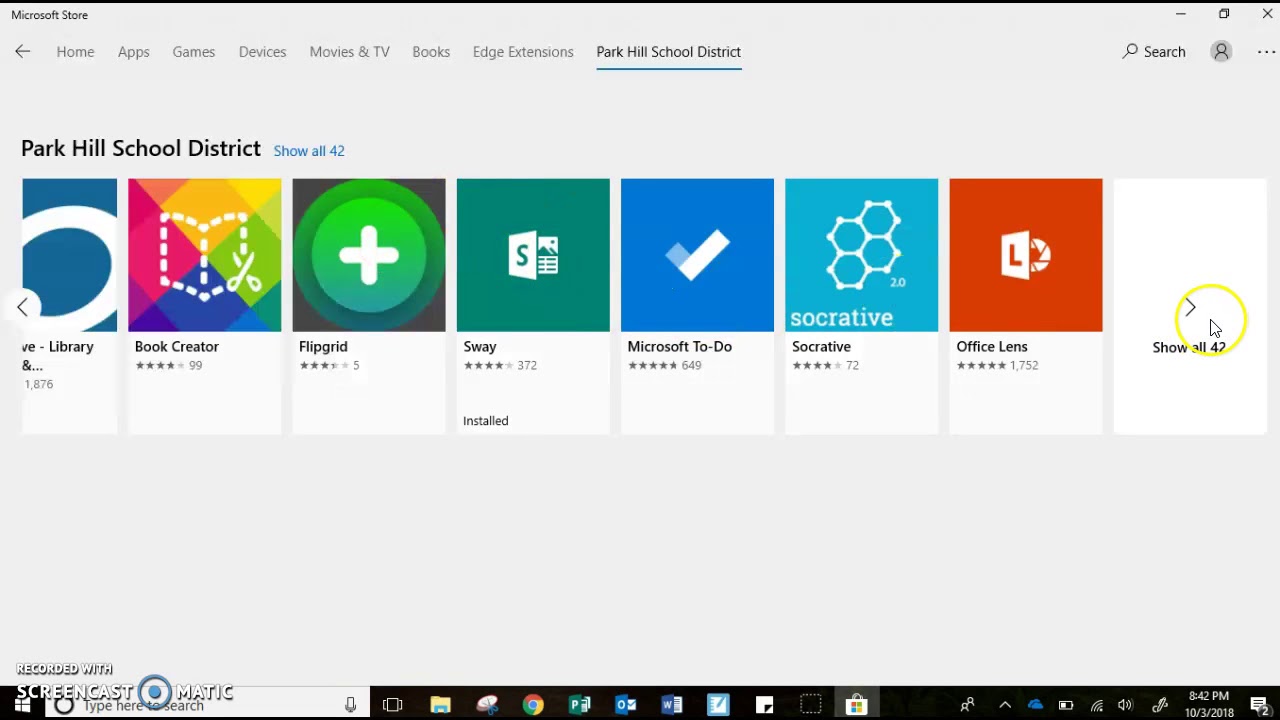1280x720 pixels.
Task: Go to the Books tab
Action: 431,52
